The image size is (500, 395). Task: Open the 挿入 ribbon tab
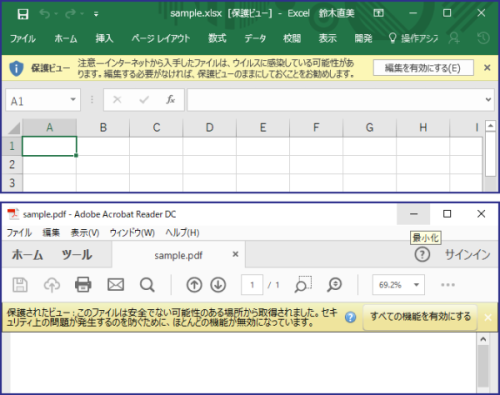click(x=104, y=39)
